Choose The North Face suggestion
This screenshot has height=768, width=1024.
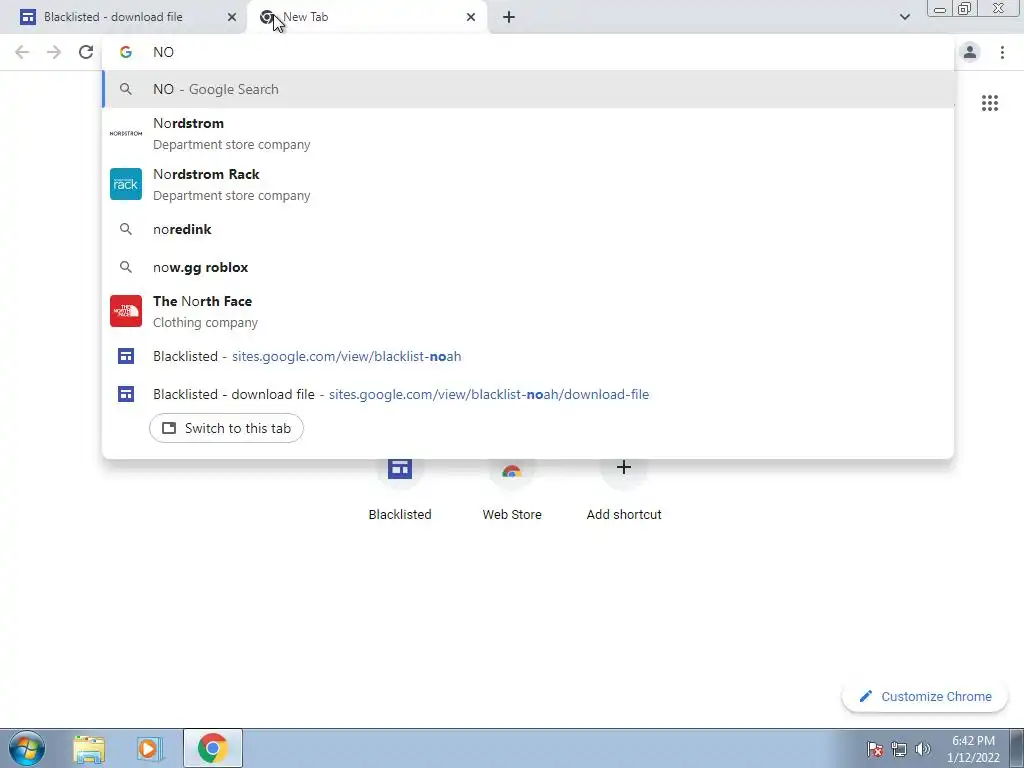tap(528, 311)
